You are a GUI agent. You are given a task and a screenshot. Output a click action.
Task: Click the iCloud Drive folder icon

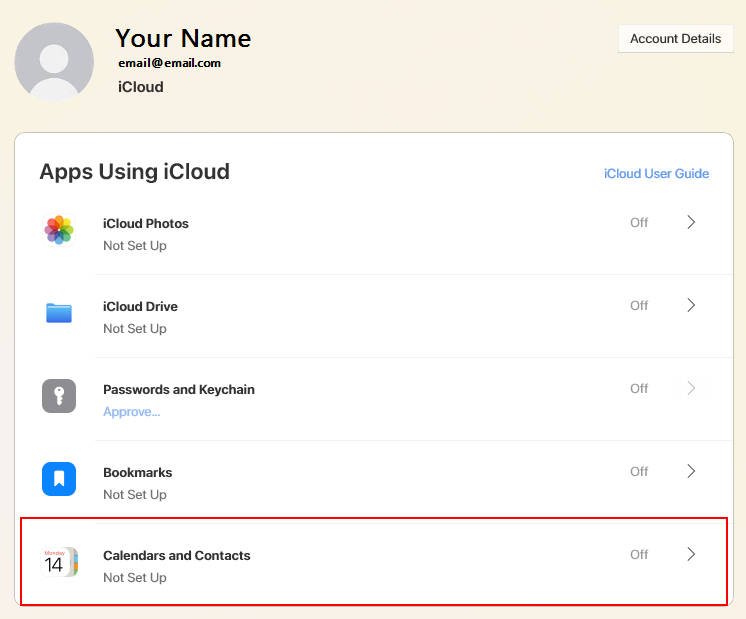[x=59, y=313]
